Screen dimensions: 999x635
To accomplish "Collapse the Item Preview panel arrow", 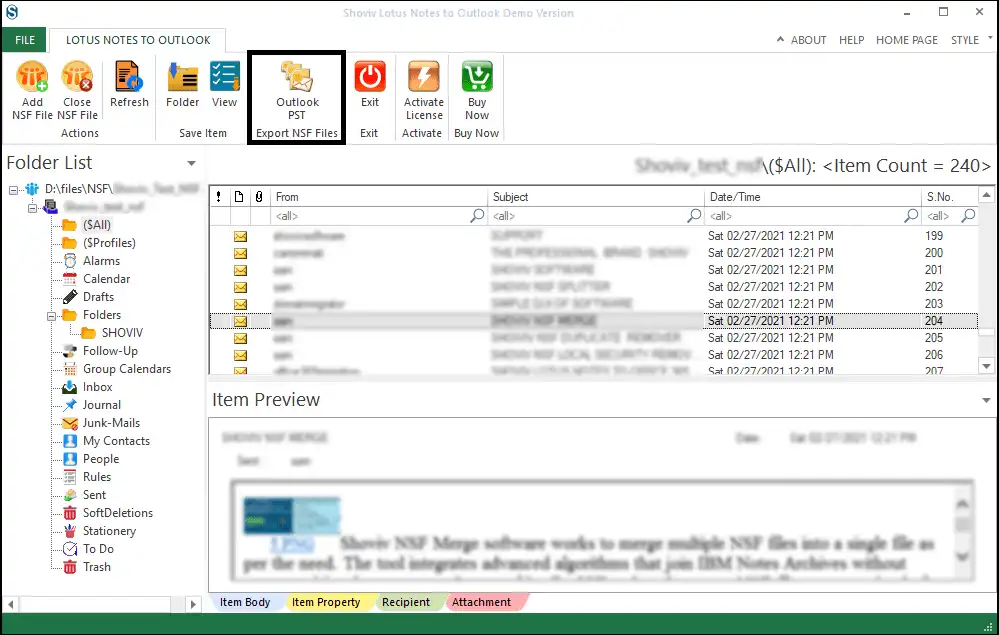I will tap(986, 400).
